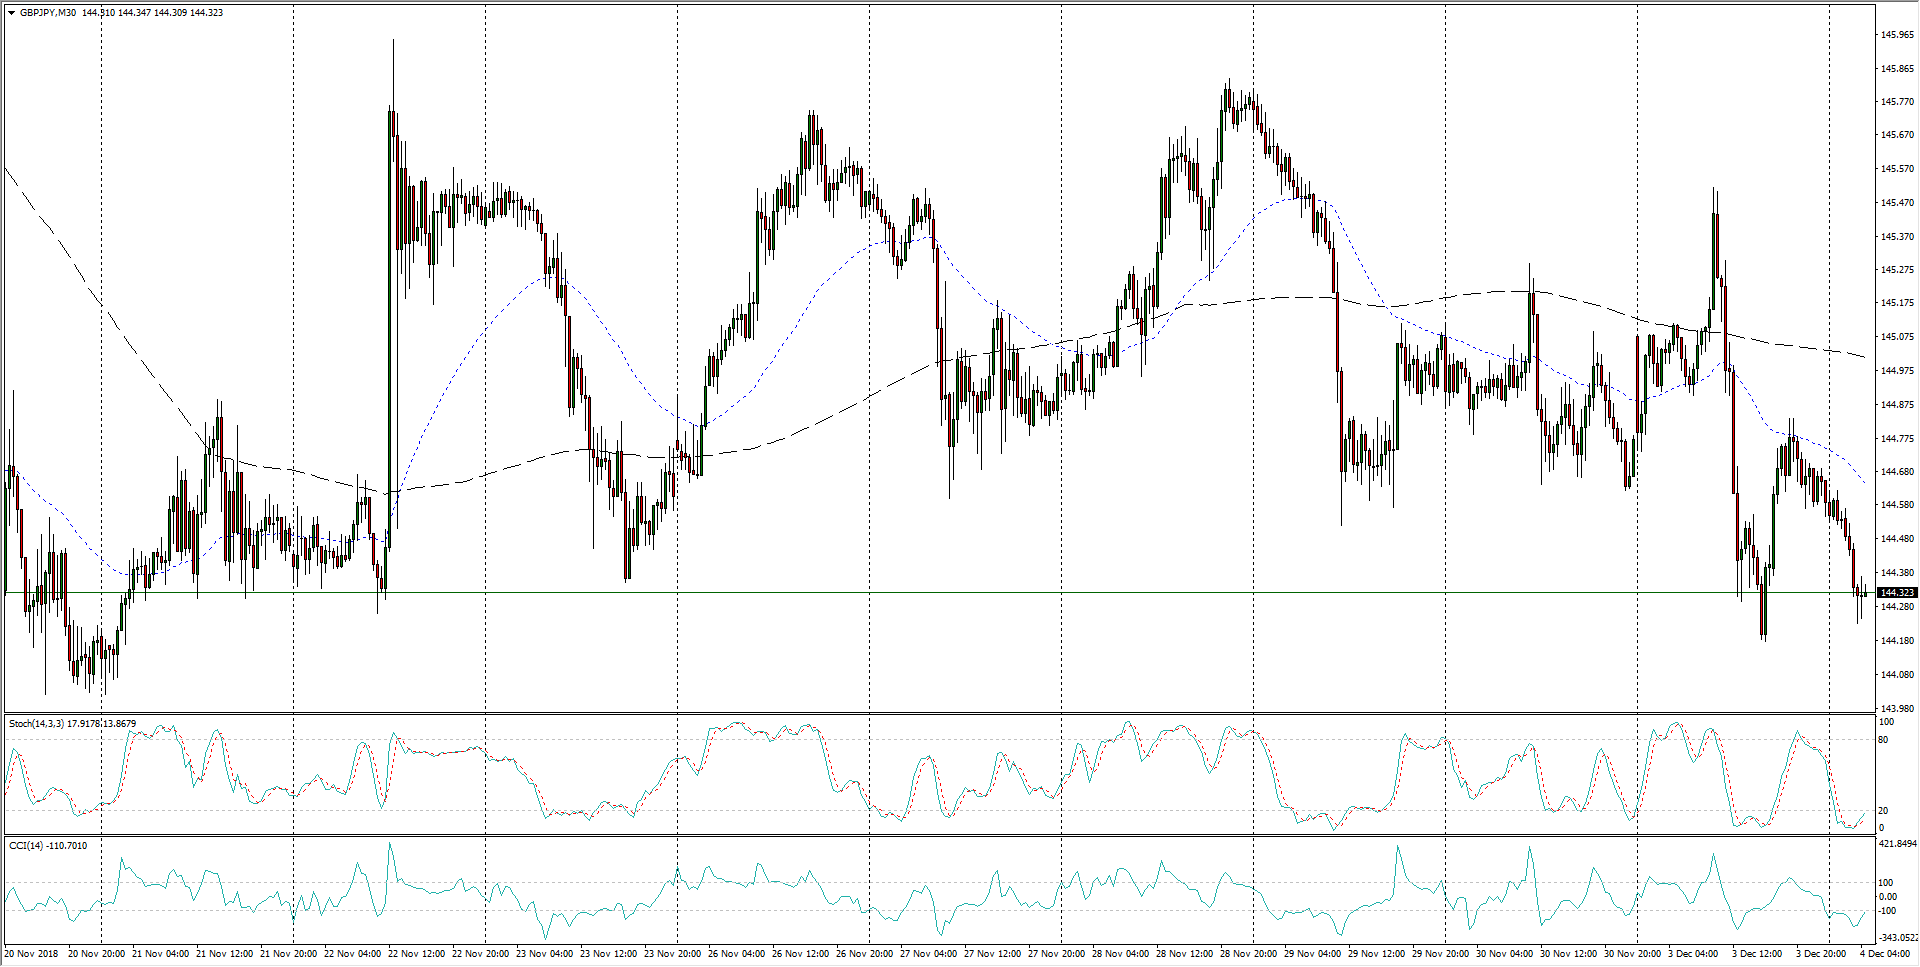
Task: Click the 4 Dec 04:00 time label
Action: click(x=1884, y=954)
